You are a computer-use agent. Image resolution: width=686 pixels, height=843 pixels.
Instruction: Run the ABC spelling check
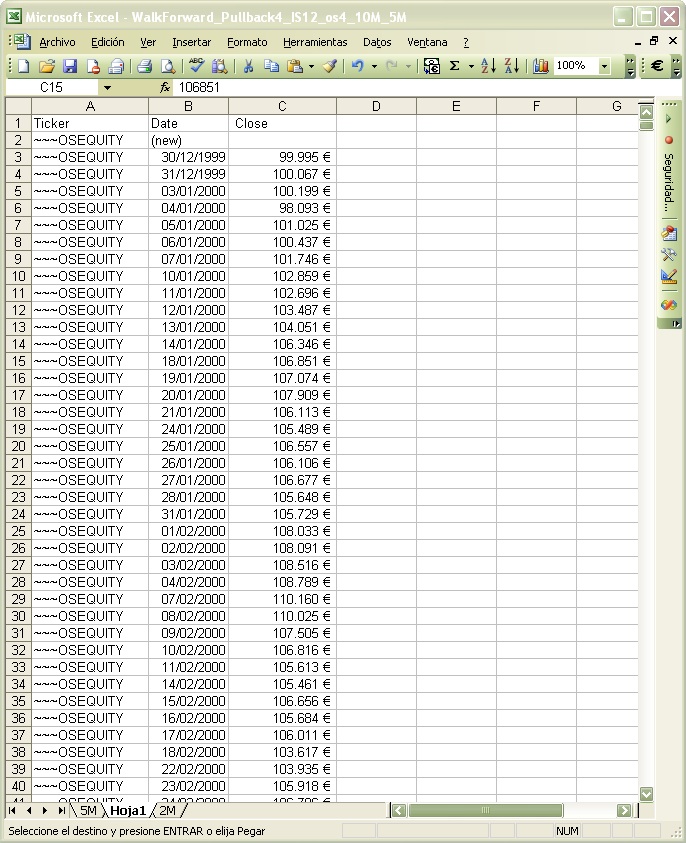(x=196, y=66)
